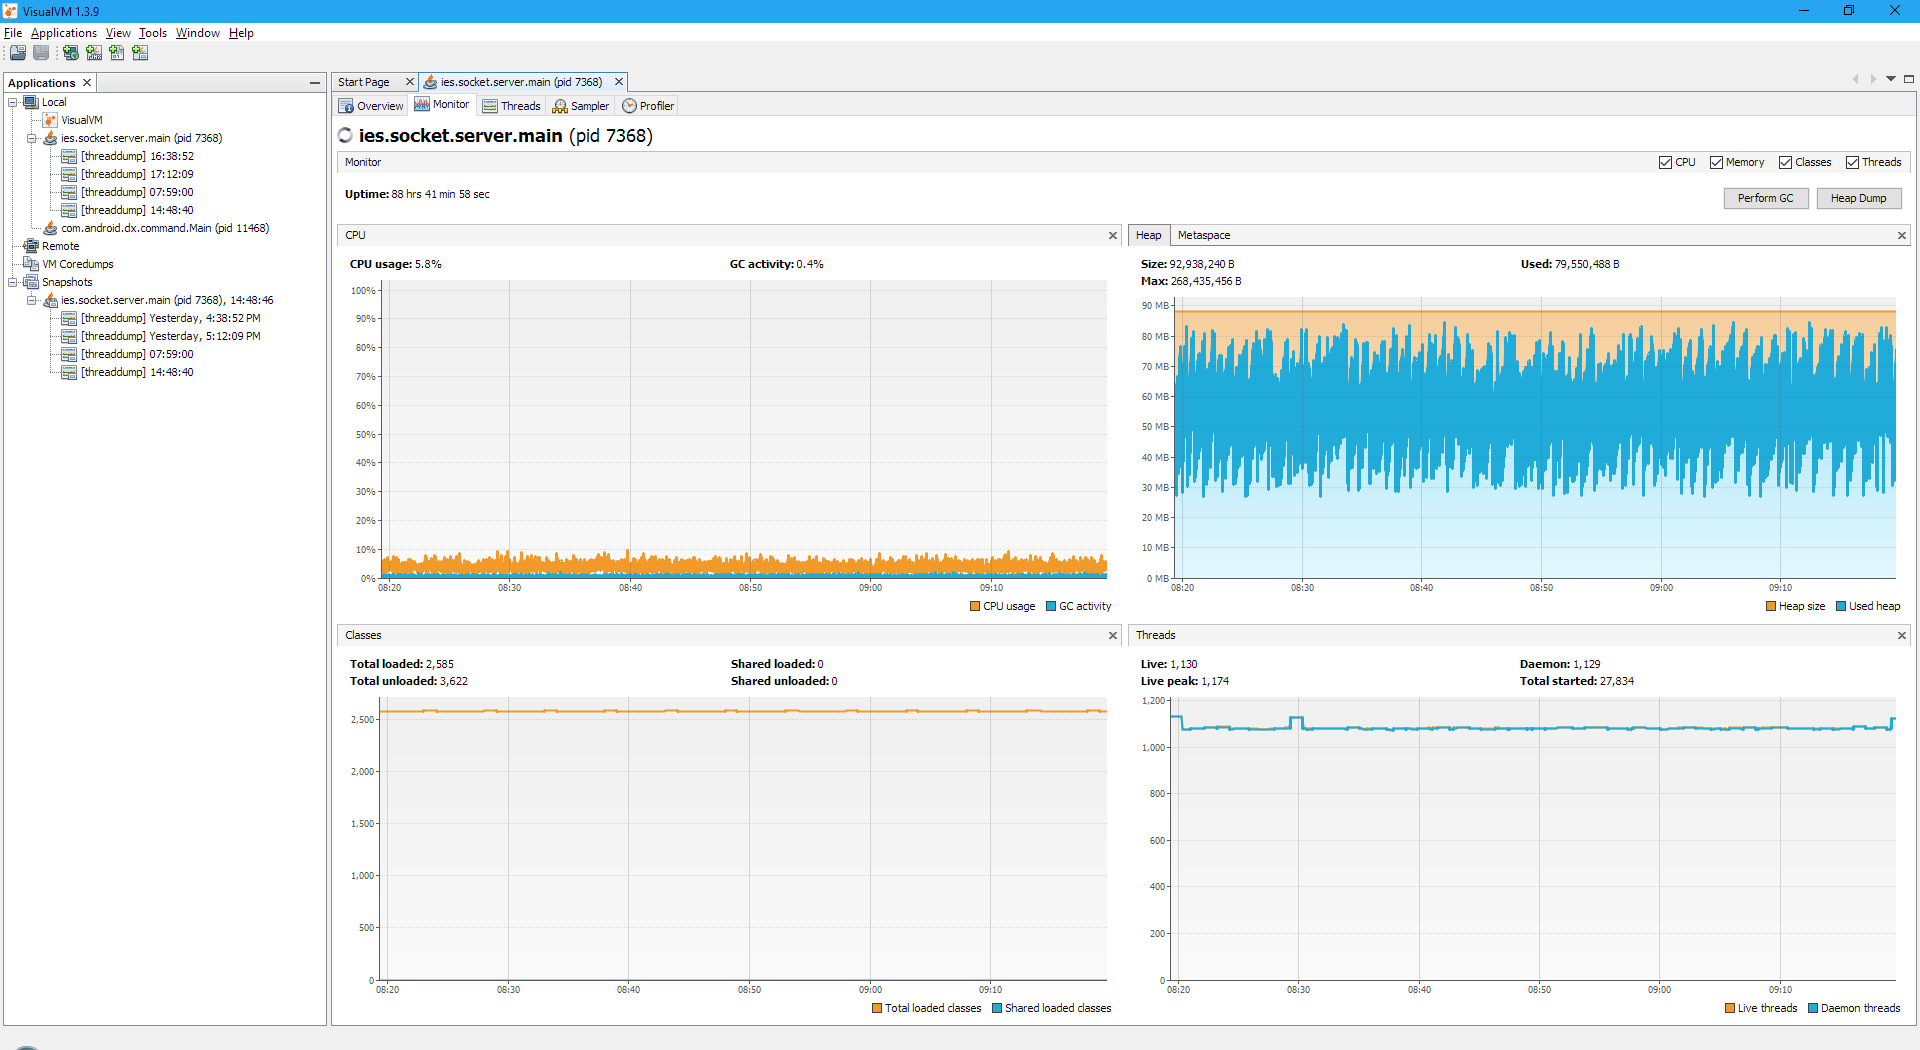Switch to the Metaspace tab

(1203, 234)
